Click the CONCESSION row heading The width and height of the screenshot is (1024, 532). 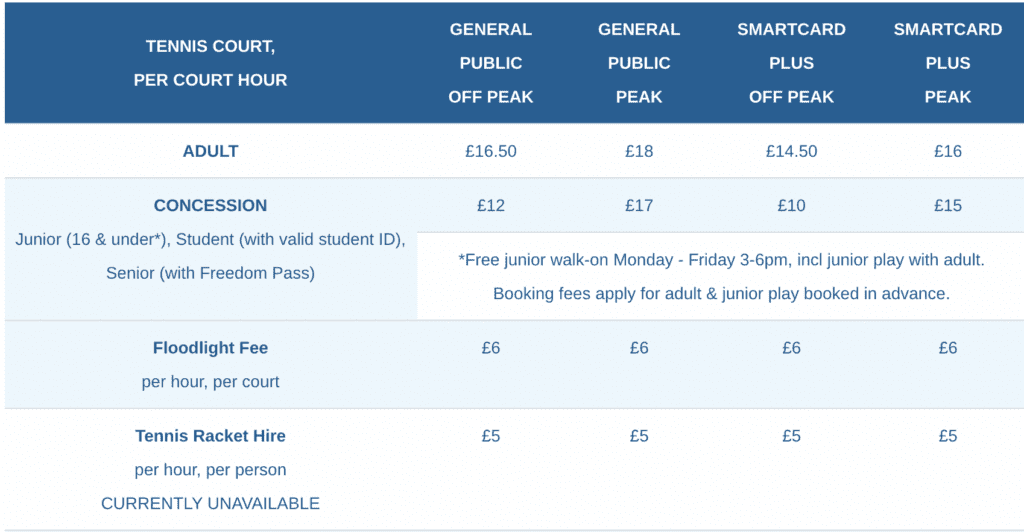tap(210, 205)
